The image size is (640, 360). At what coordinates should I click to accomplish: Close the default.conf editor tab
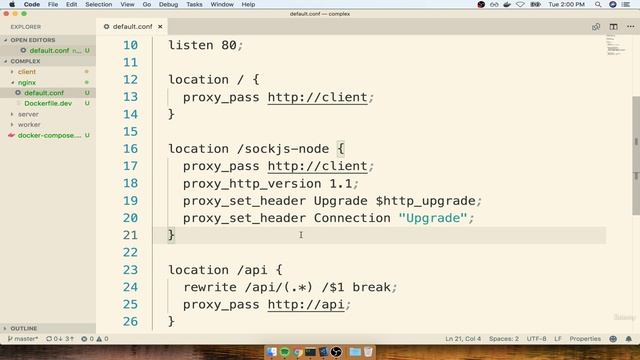click(160, 27)
